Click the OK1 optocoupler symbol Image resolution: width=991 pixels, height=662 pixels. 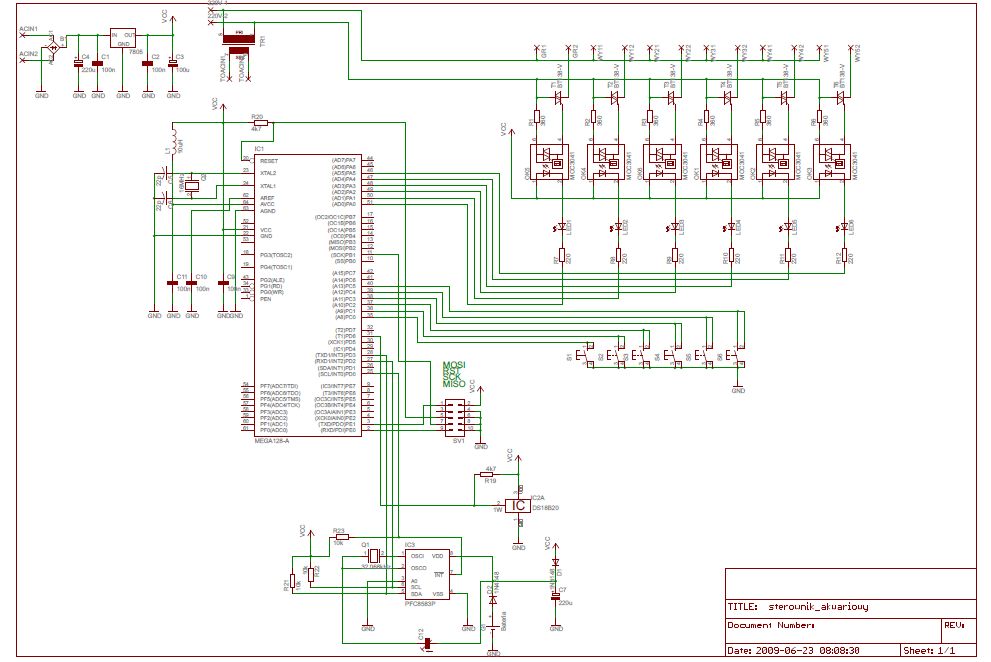719,162
